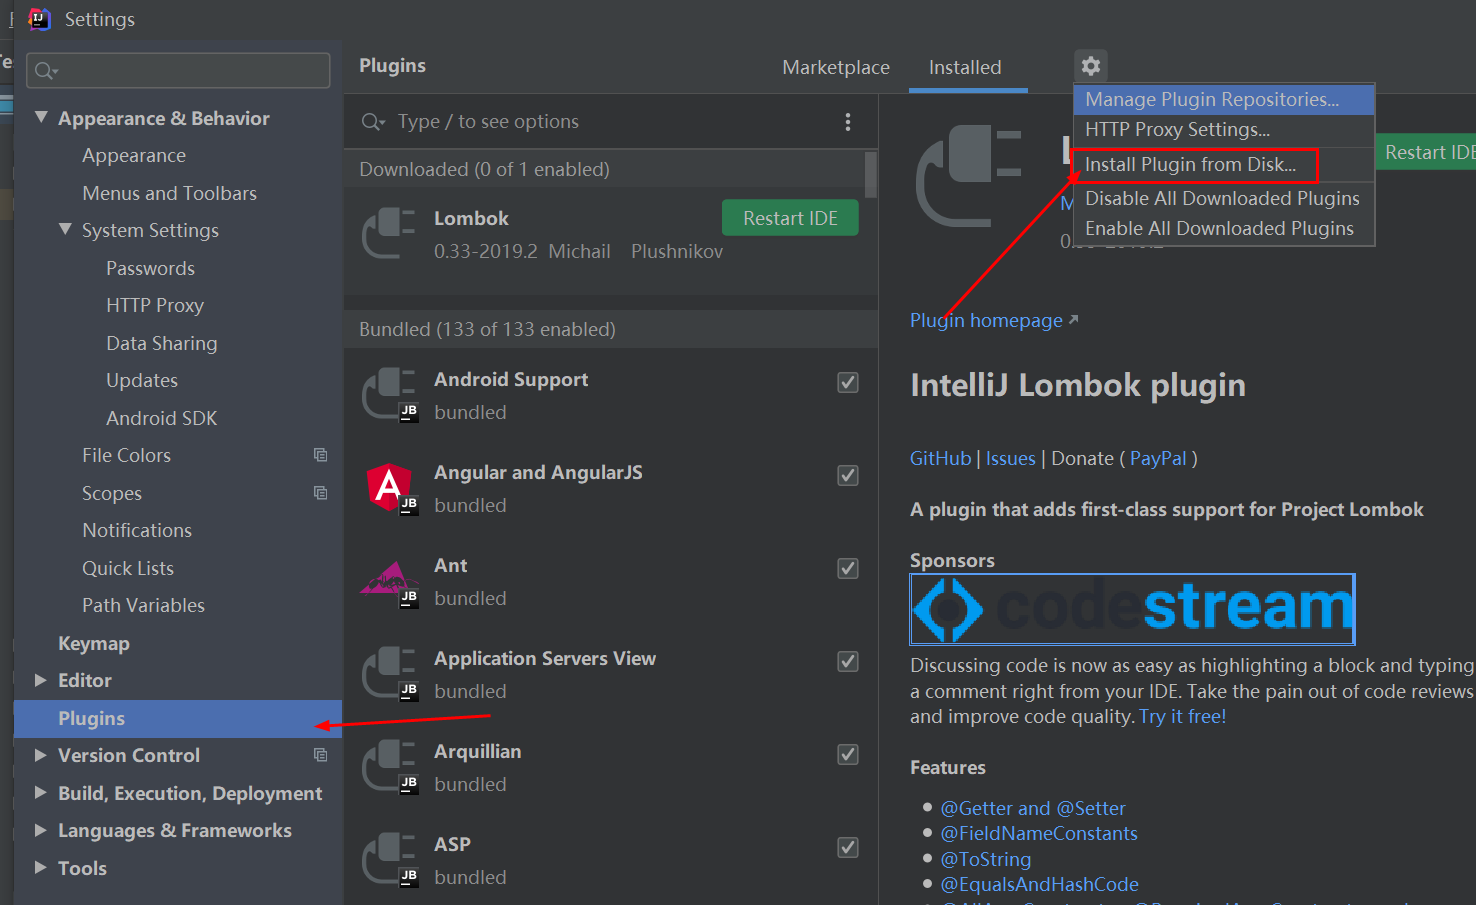Viewport: 1476px width, 905px height.
Task: Expand the Tools settings node
Action: pos(41,867)
